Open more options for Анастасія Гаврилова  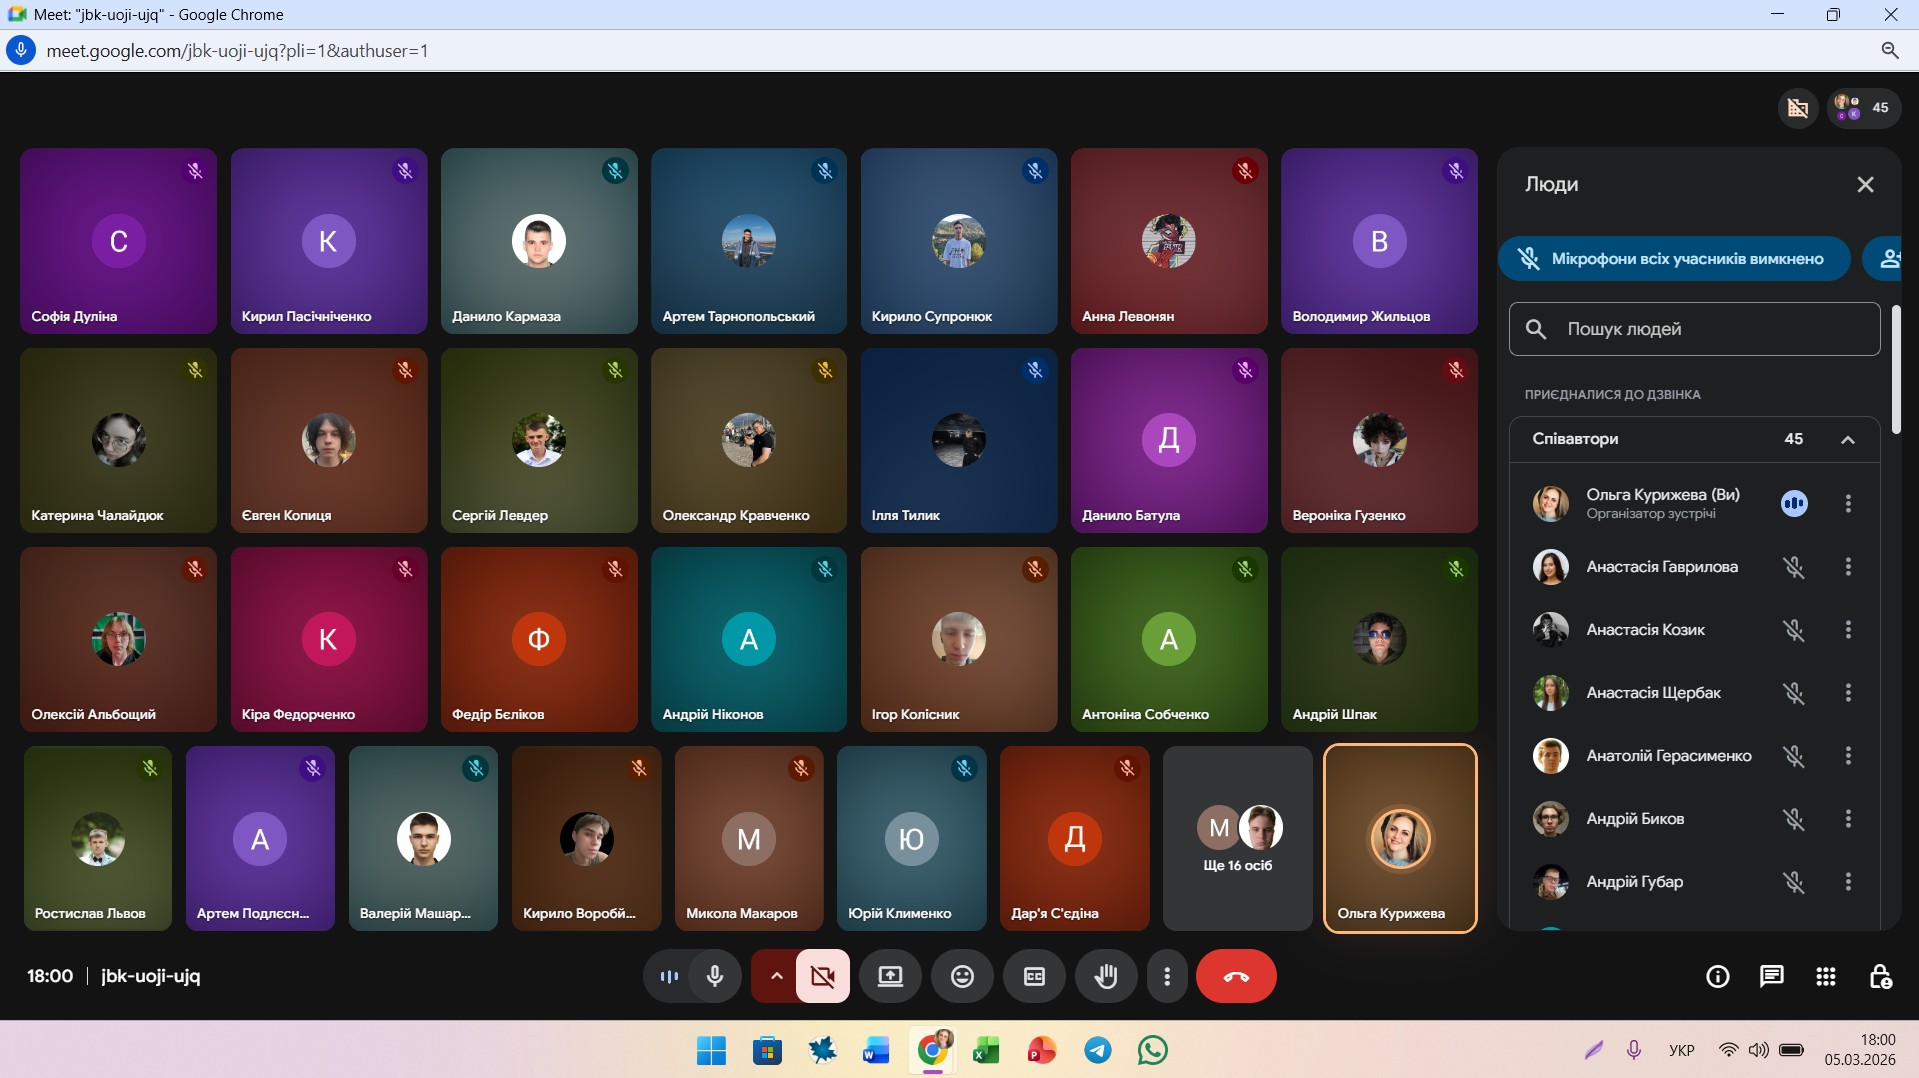click(x=1847, y=567)
